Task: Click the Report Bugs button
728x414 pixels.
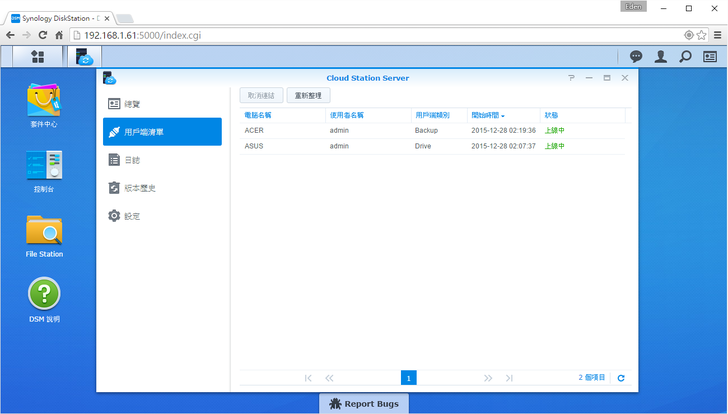Action: (x=364, y=404)
